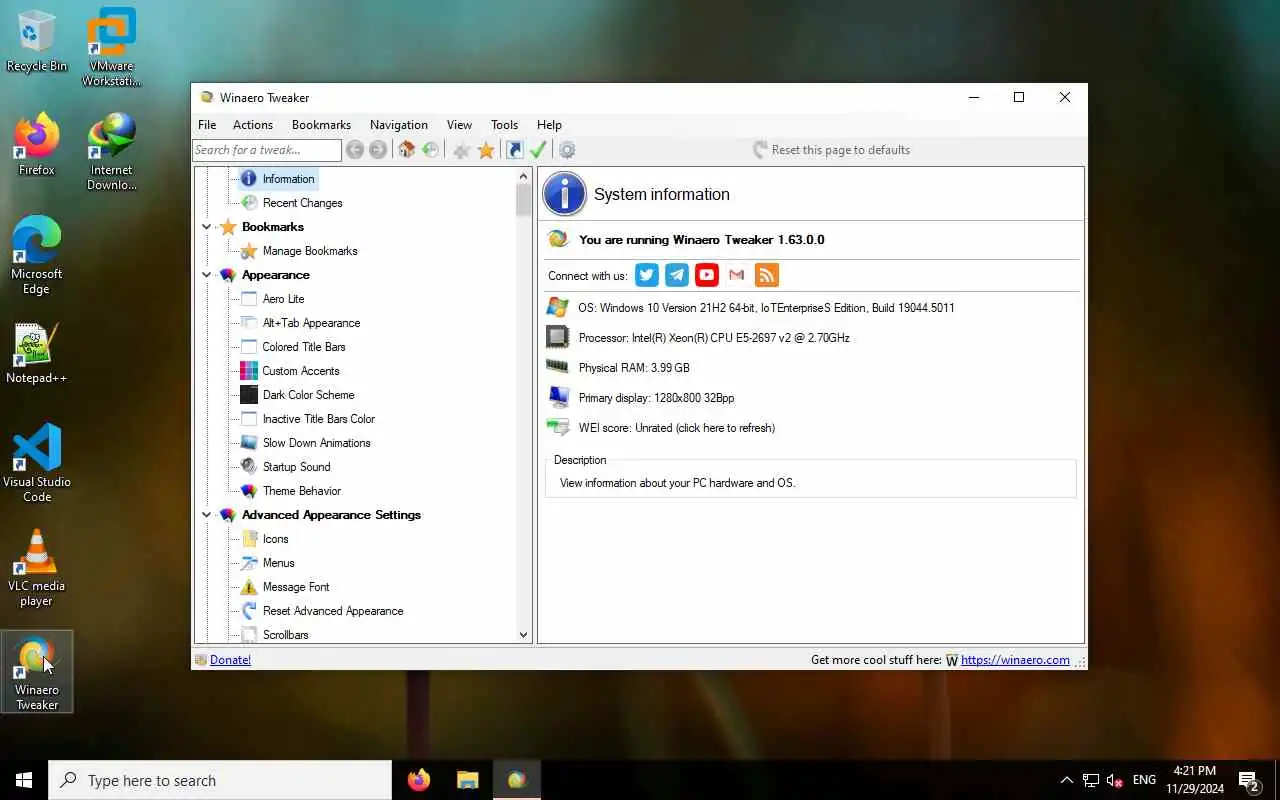
Task: Click the Message Font warning icon
Action: [x=249, y=587]
